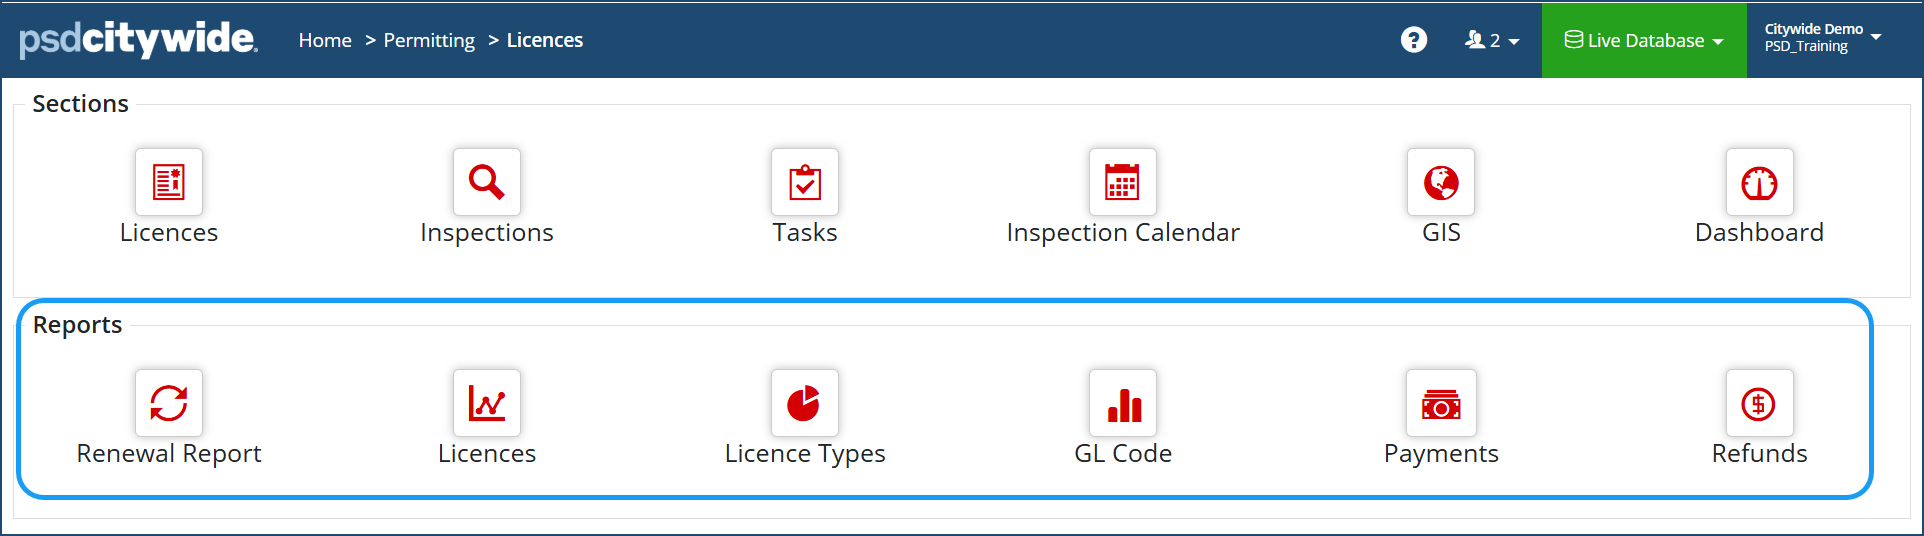The image size is (1924, 536).
Task: Open the Licences line chart report
Action: [x=487, y=403]
